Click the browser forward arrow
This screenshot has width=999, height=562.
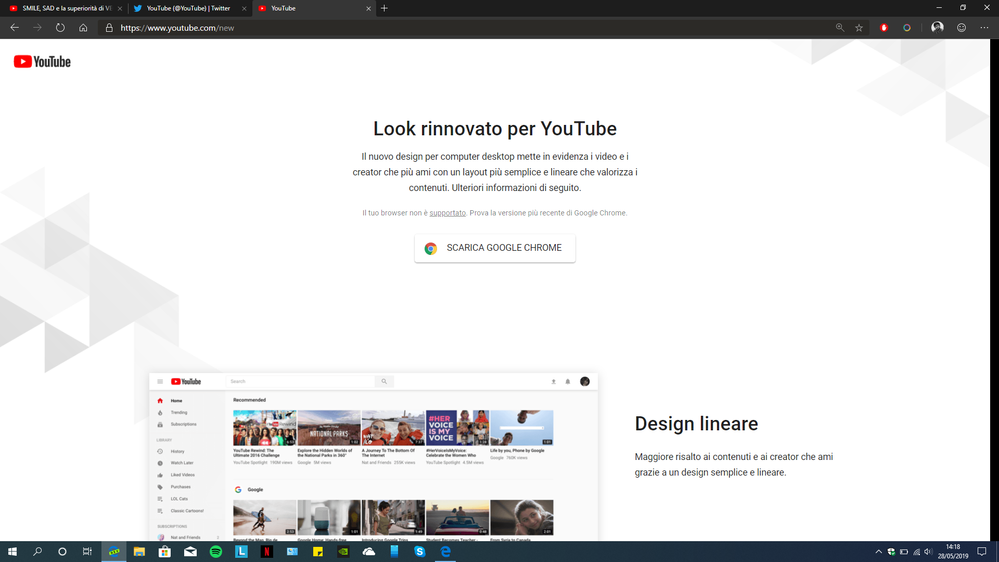pyautogui.click(x=37, y=27)
